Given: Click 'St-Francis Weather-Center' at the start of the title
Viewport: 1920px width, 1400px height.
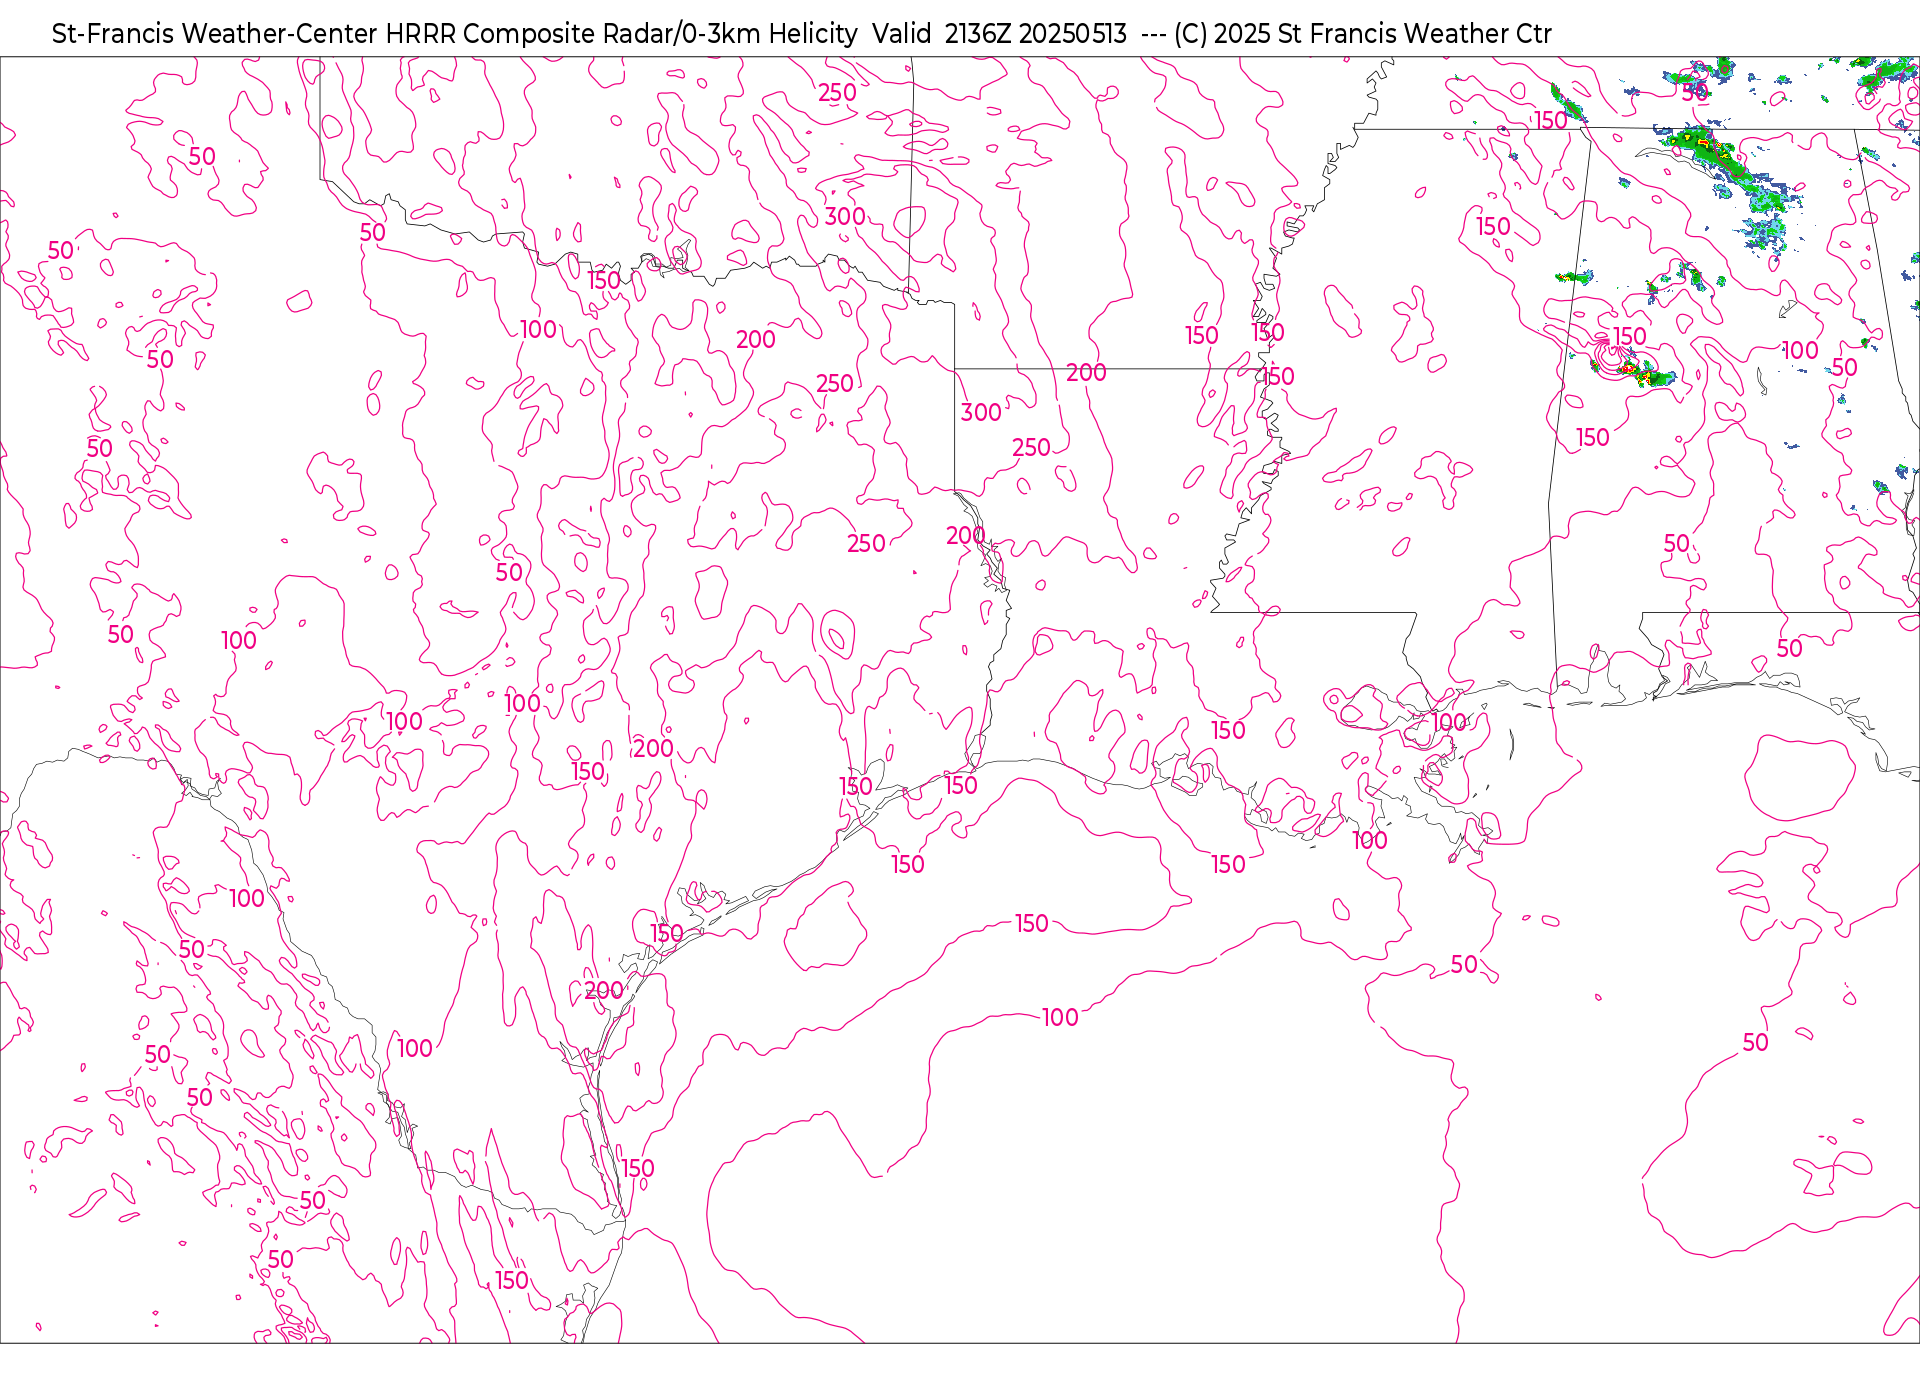Looking at the screenshot, I should [x=215, y=34].
